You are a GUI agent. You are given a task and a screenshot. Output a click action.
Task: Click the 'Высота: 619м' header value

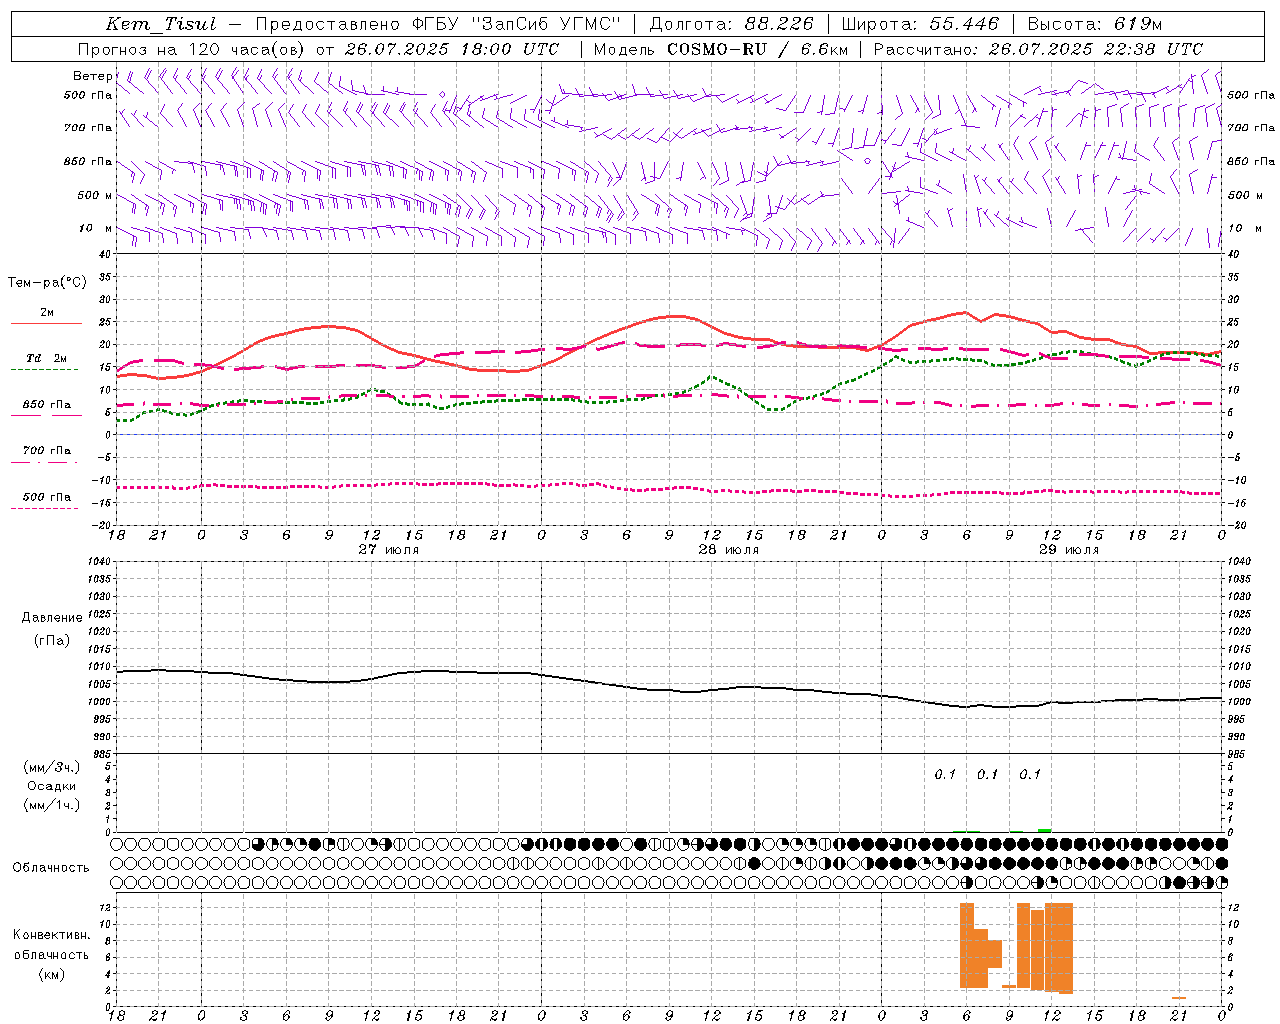click(1095, 24)
